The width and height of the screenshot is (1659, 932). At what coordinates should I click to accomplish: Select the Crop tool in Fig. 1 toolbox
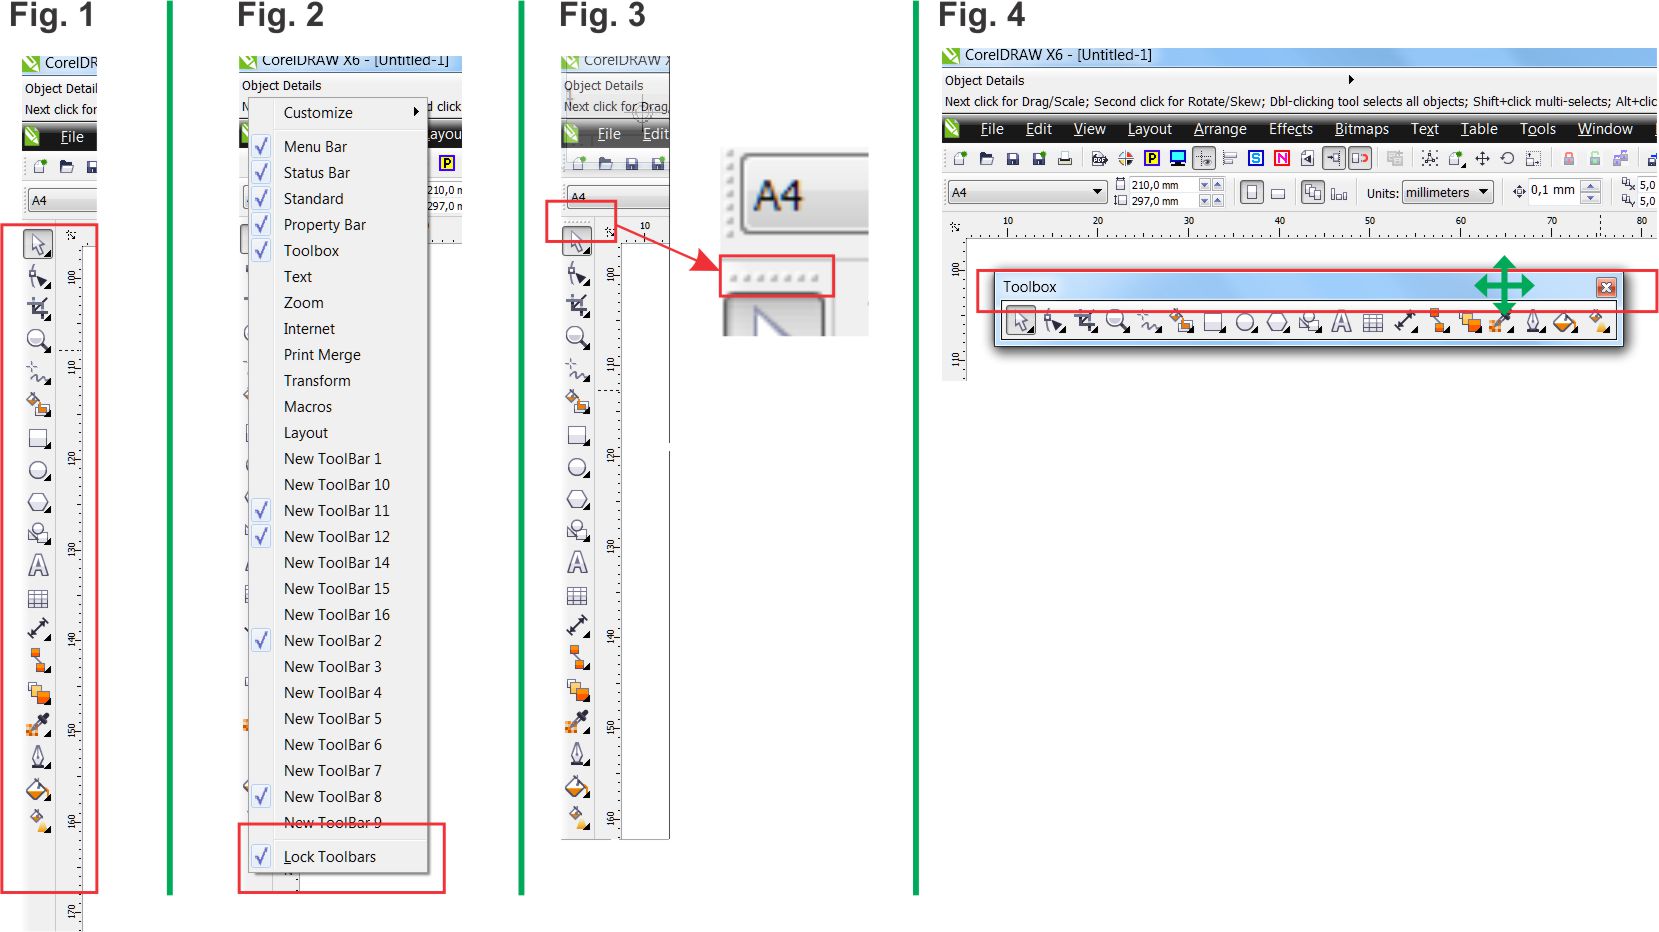pyautogui.click(x=38, y=308)
